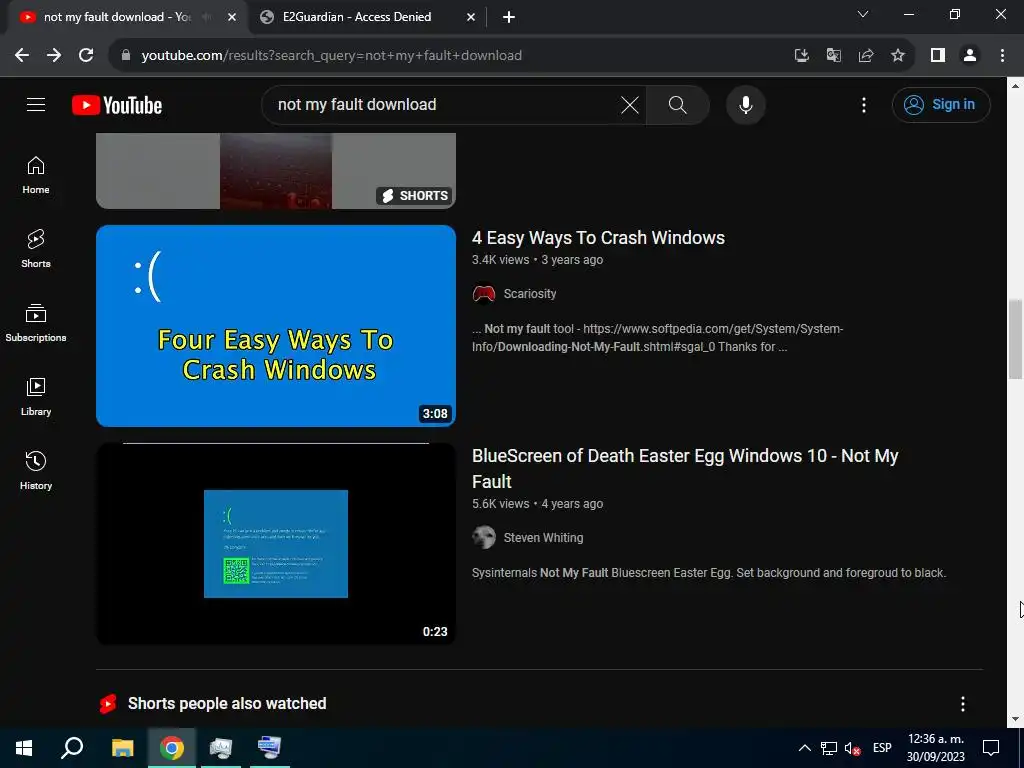The image size is (1024, 768).
Task: Click the YouTube logo
Action: pos(117,105)
